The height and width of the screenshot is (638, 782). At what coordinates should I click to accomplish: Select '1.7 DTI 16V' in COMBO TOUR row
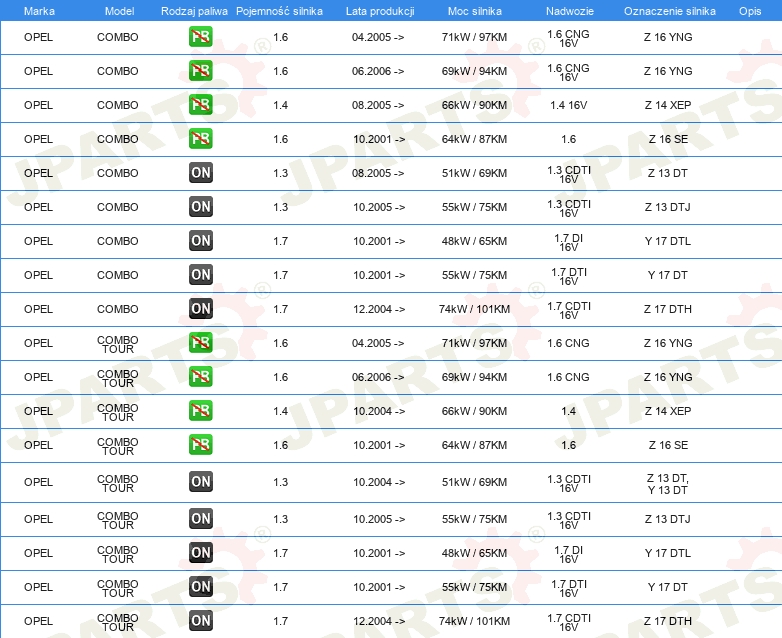click(x=569, y=589)
